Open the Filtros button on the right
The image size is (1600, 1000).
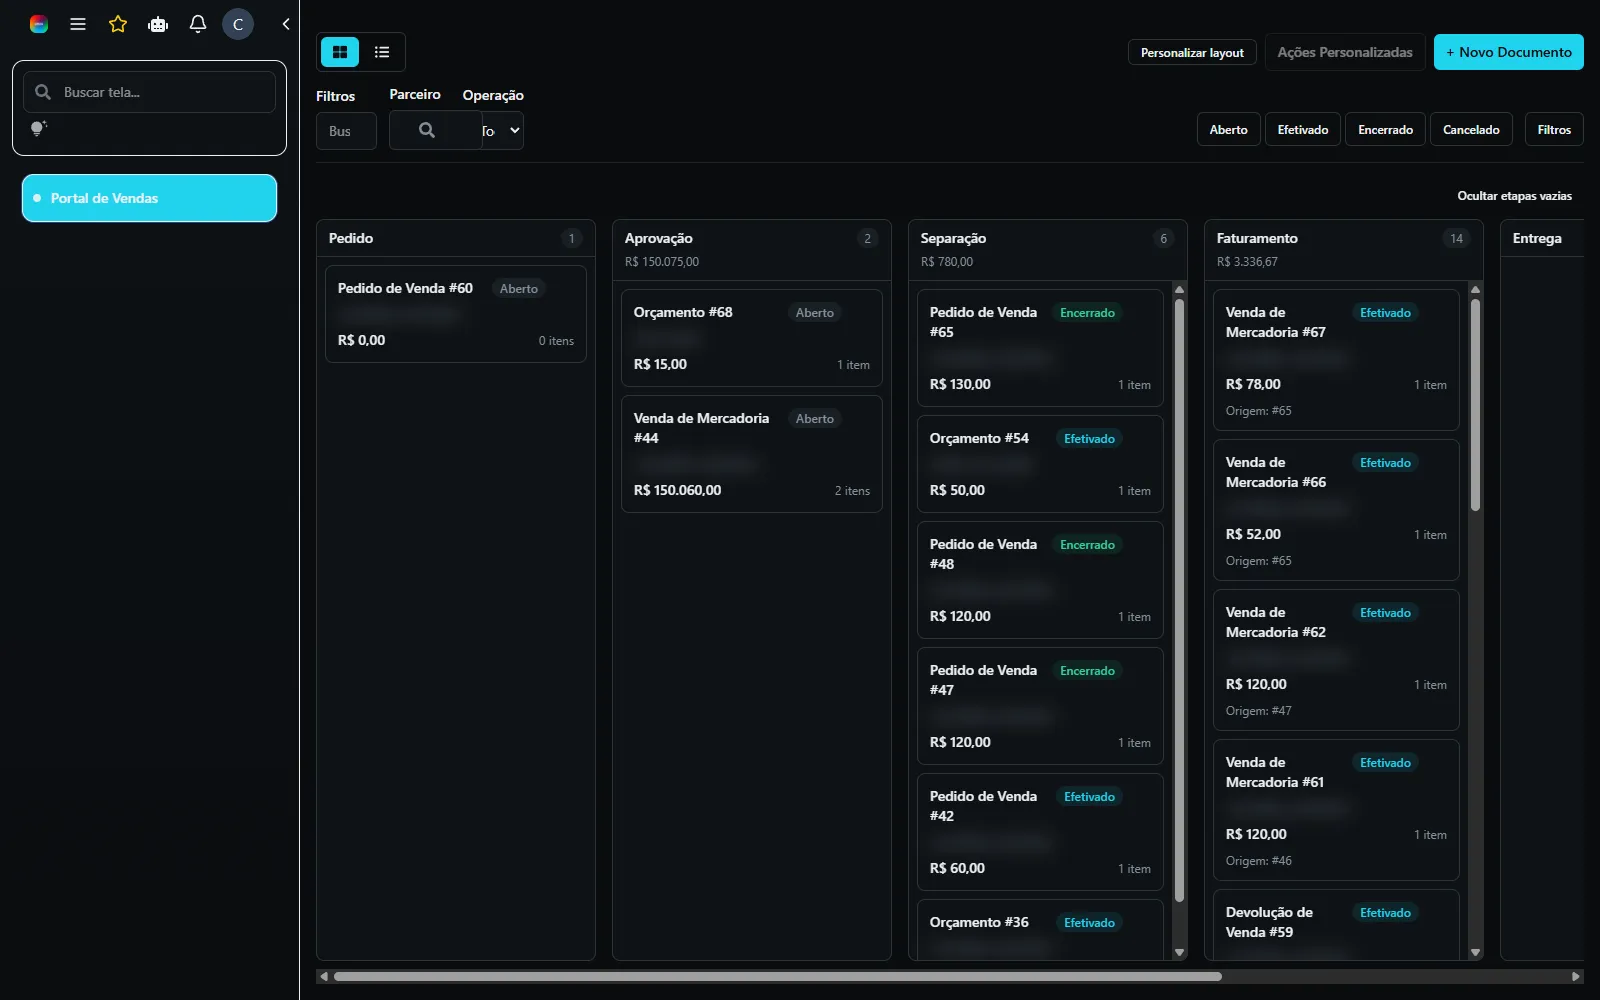pos(1554,130)
